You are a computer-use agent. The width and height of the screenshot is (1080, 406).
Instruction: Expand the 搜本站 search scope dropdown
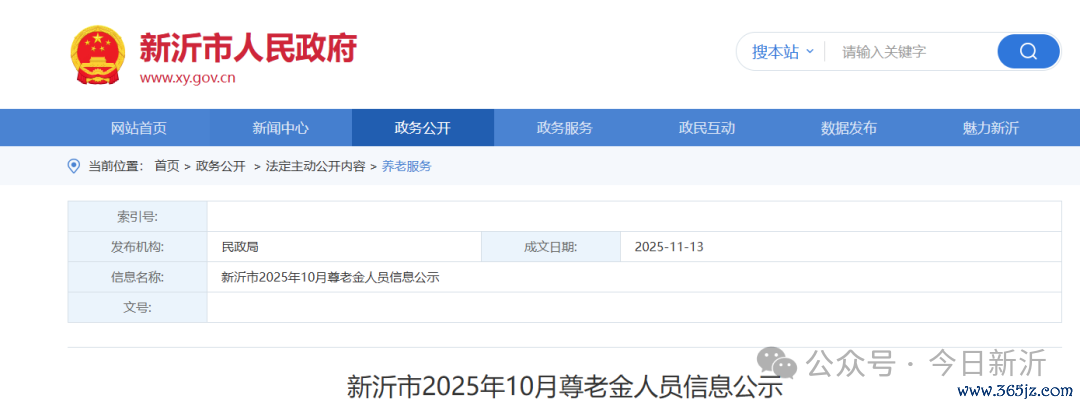click(783, 52)
